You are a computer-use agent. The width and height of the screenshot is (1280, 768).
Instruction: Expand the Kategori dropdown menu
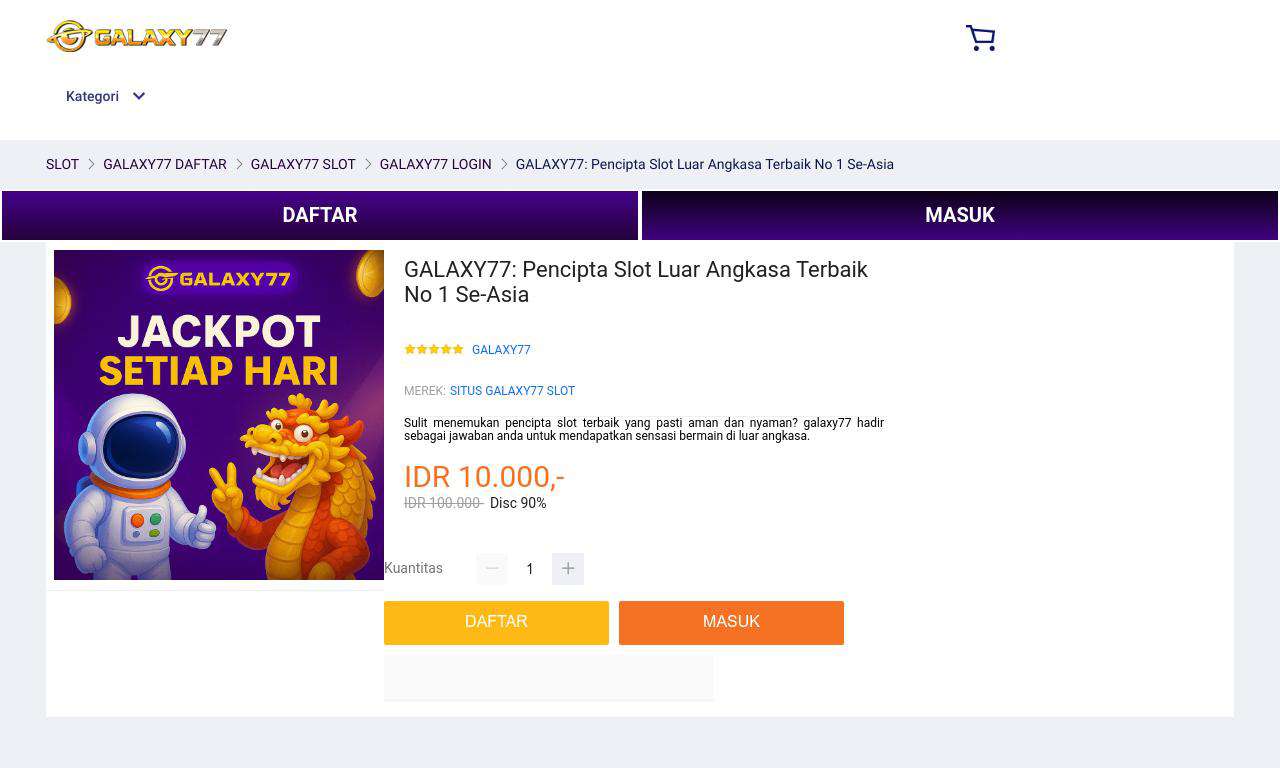tap(106, 96)
